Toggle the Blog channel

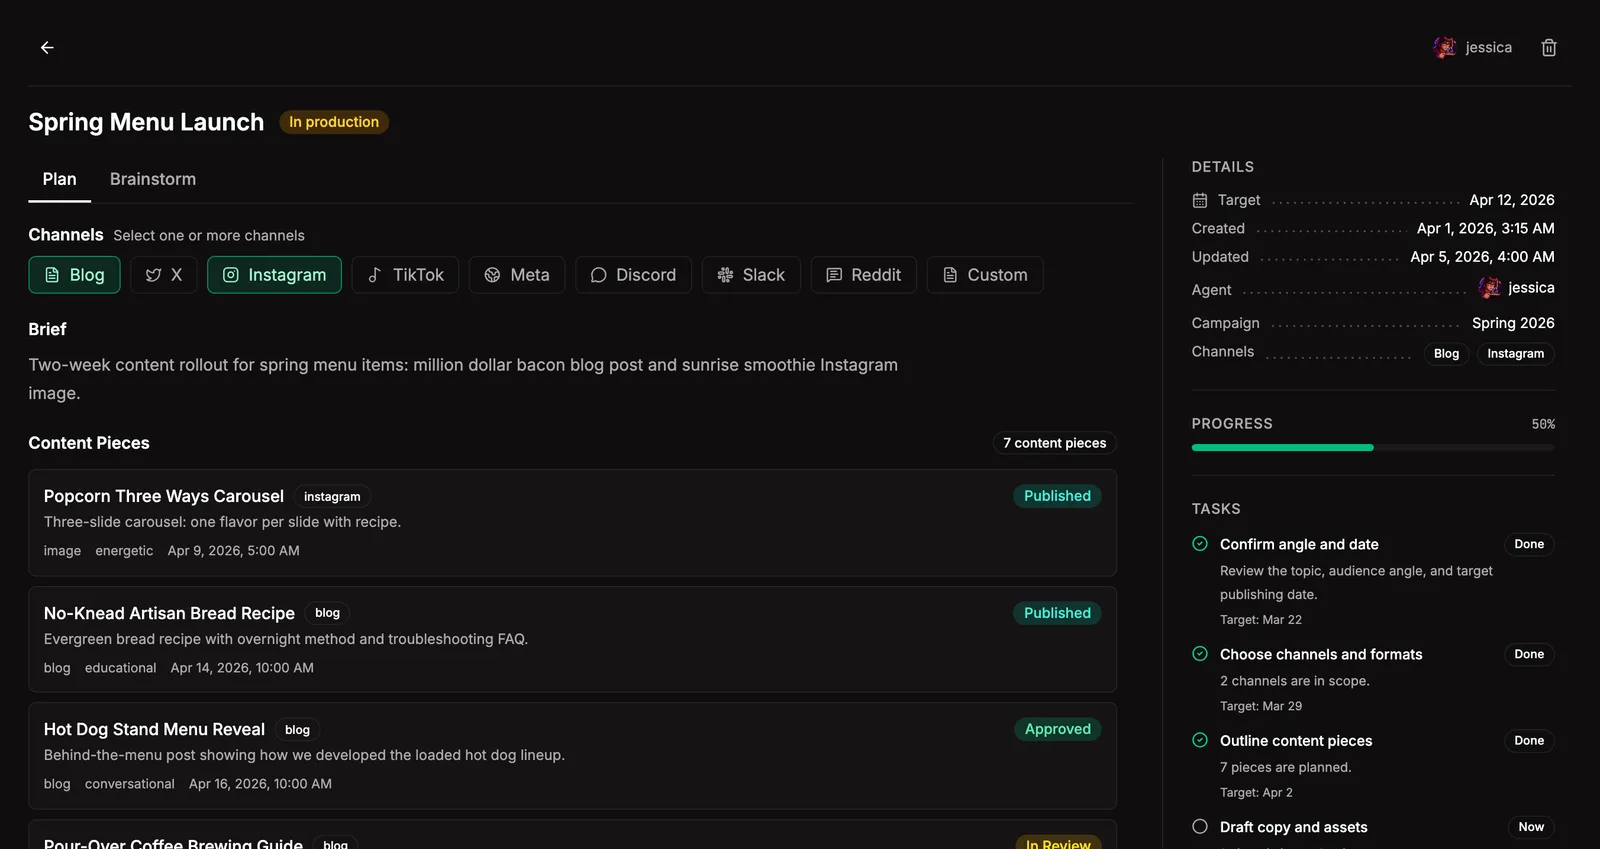[x=74, y=275]
